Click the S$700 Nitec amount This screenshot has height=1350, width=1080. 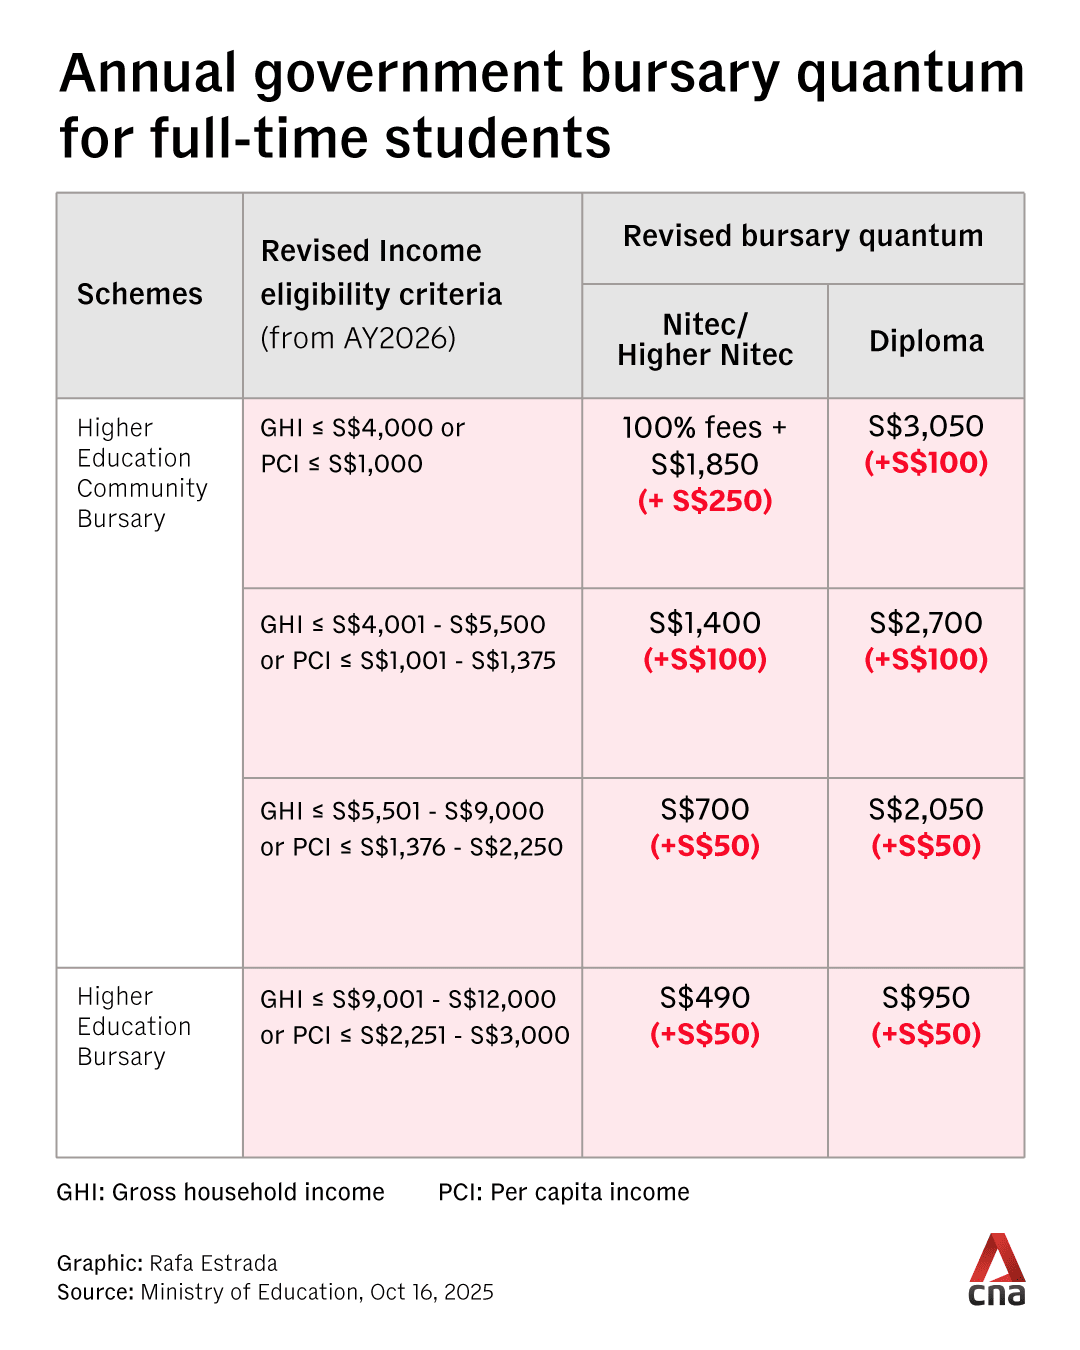[705, 810]
